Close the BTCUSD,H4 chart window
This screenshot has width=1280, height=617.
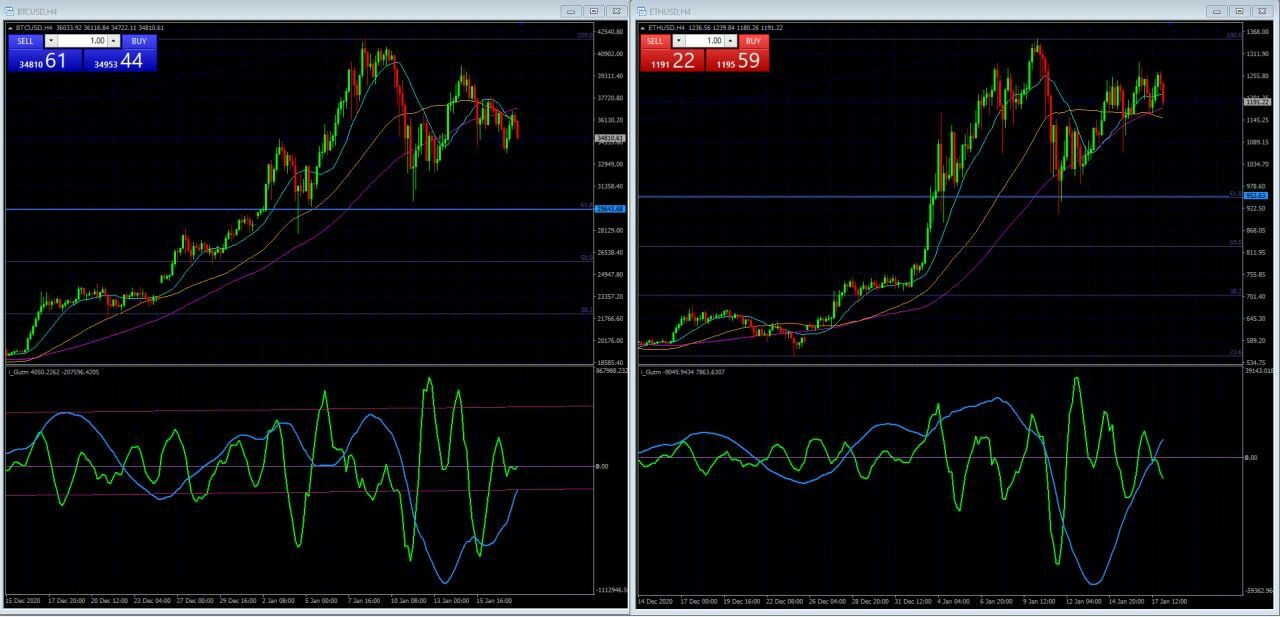coord(615,10)
